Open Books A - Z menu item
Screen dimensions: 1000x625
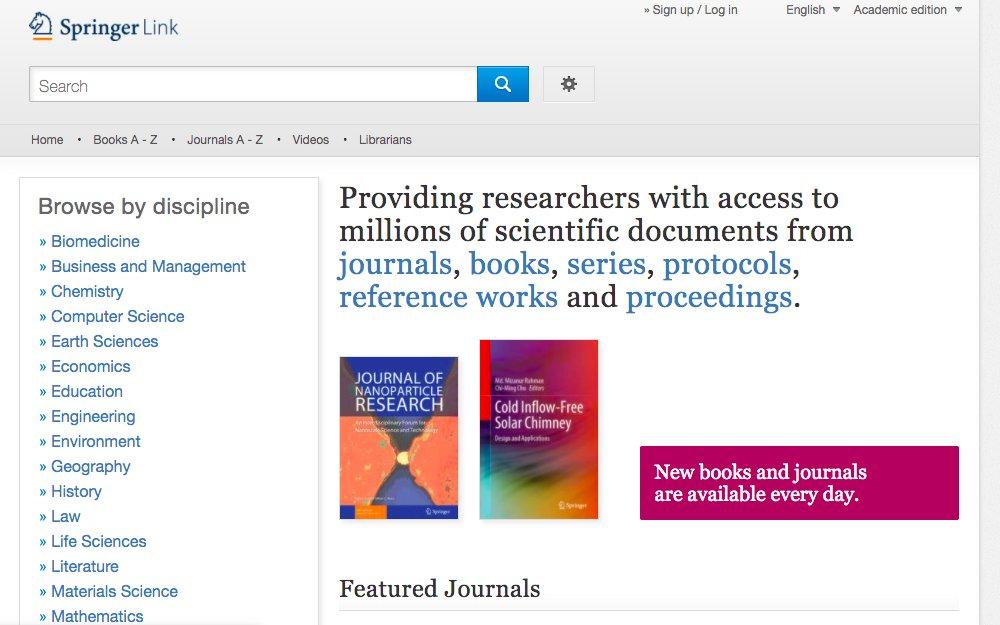[x=125, y=140]
